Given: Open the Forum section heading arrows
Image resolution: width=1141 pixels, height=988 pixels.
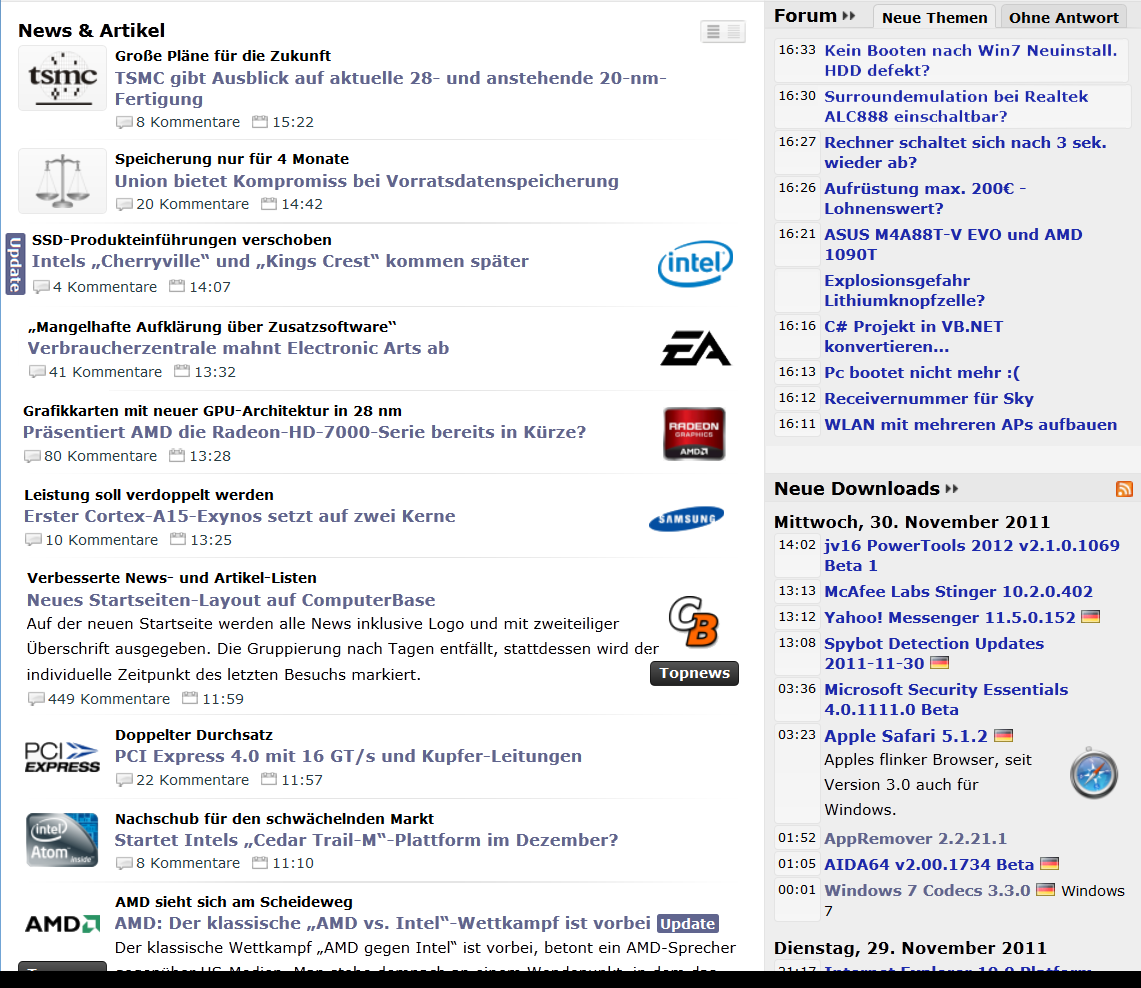Looking at the screenshot, I should (848, 16).
